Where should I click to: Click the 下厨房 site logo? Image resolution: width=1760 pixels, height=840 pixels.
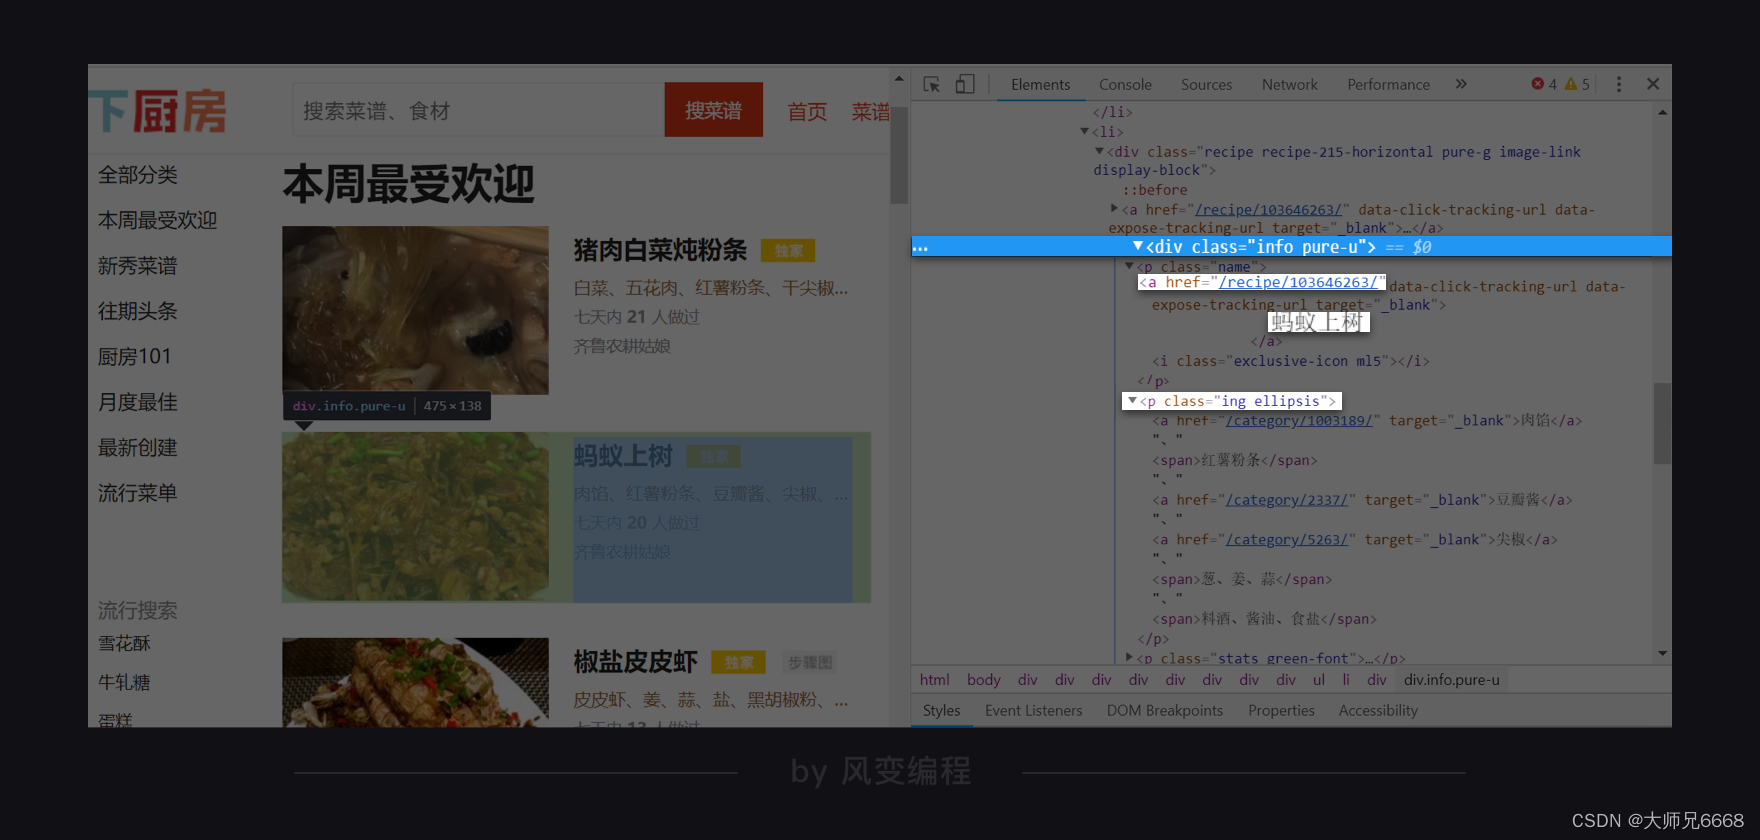[158, 110]
